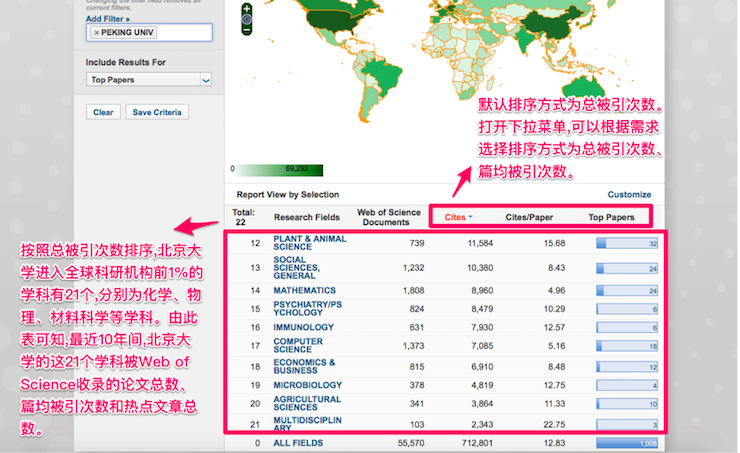The width and height of the screenshot is (740, 453).
Task: Click the Save Criteria button
Action: (157, 112)
